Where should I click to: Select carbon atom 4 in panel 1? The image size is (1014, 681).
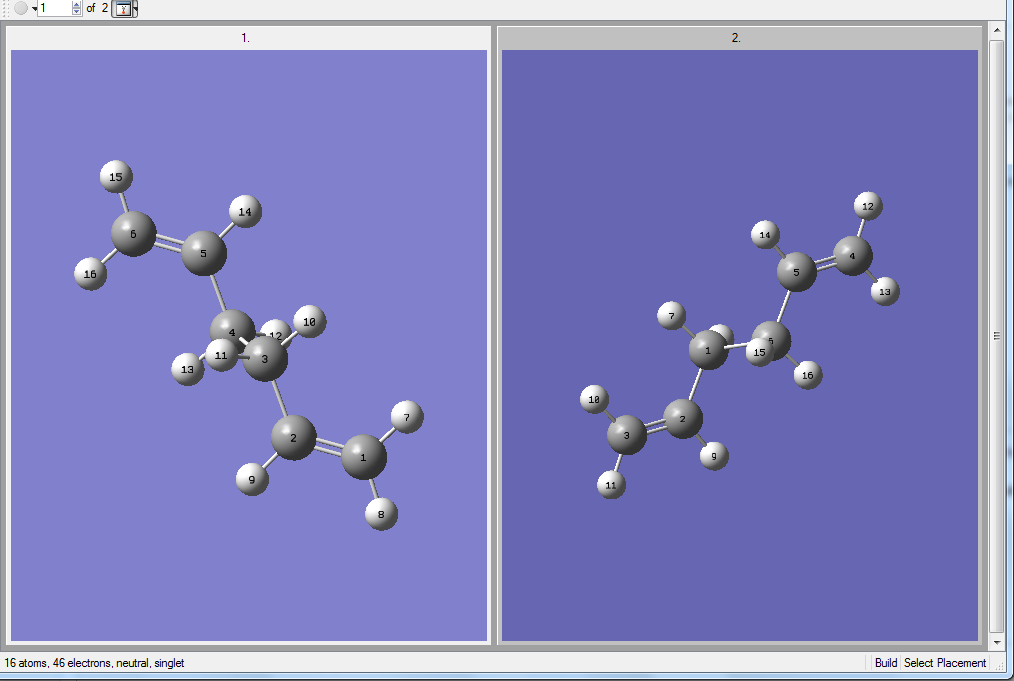click(230, 330)
